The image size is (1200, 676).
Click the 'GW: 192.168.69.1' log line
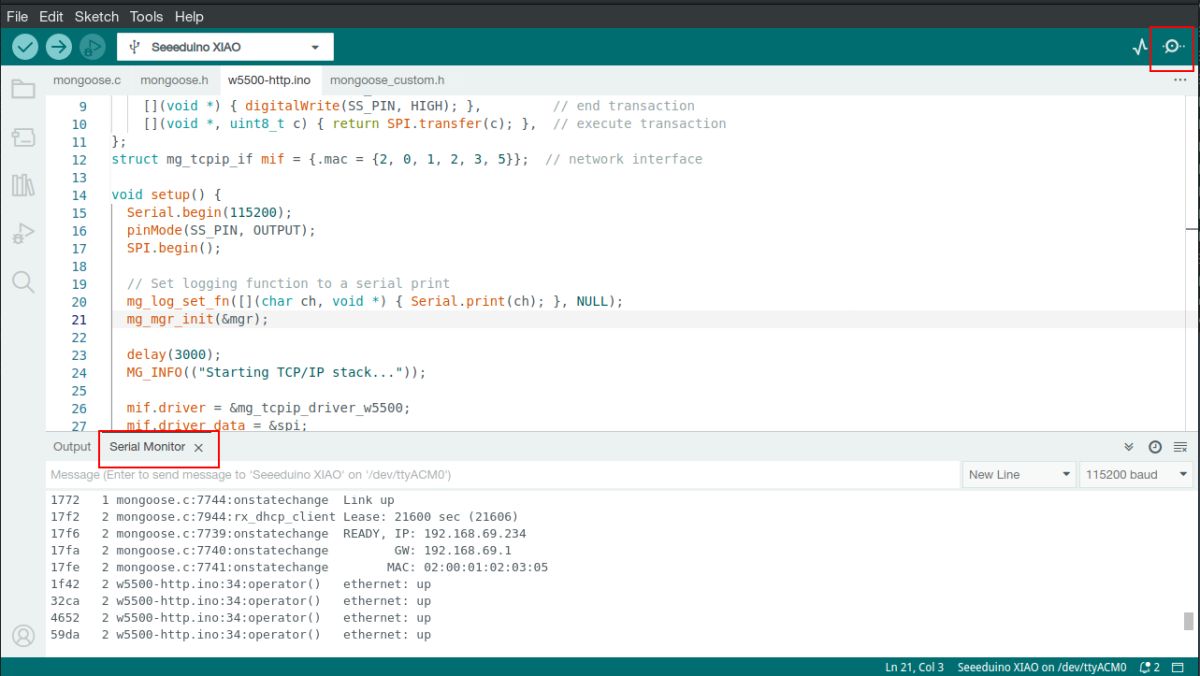tap(281, 550)
